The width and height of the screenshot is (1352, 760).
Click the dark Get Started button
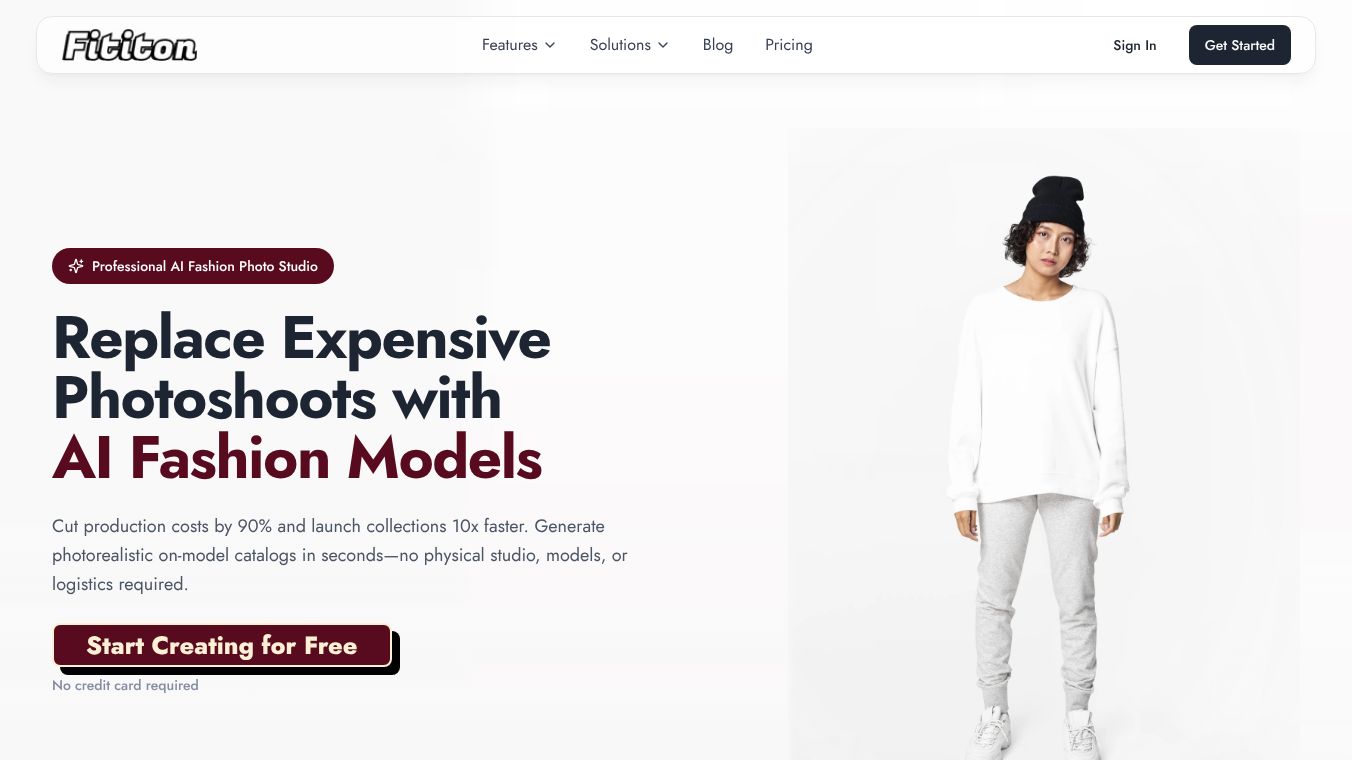pos(1240,45)
